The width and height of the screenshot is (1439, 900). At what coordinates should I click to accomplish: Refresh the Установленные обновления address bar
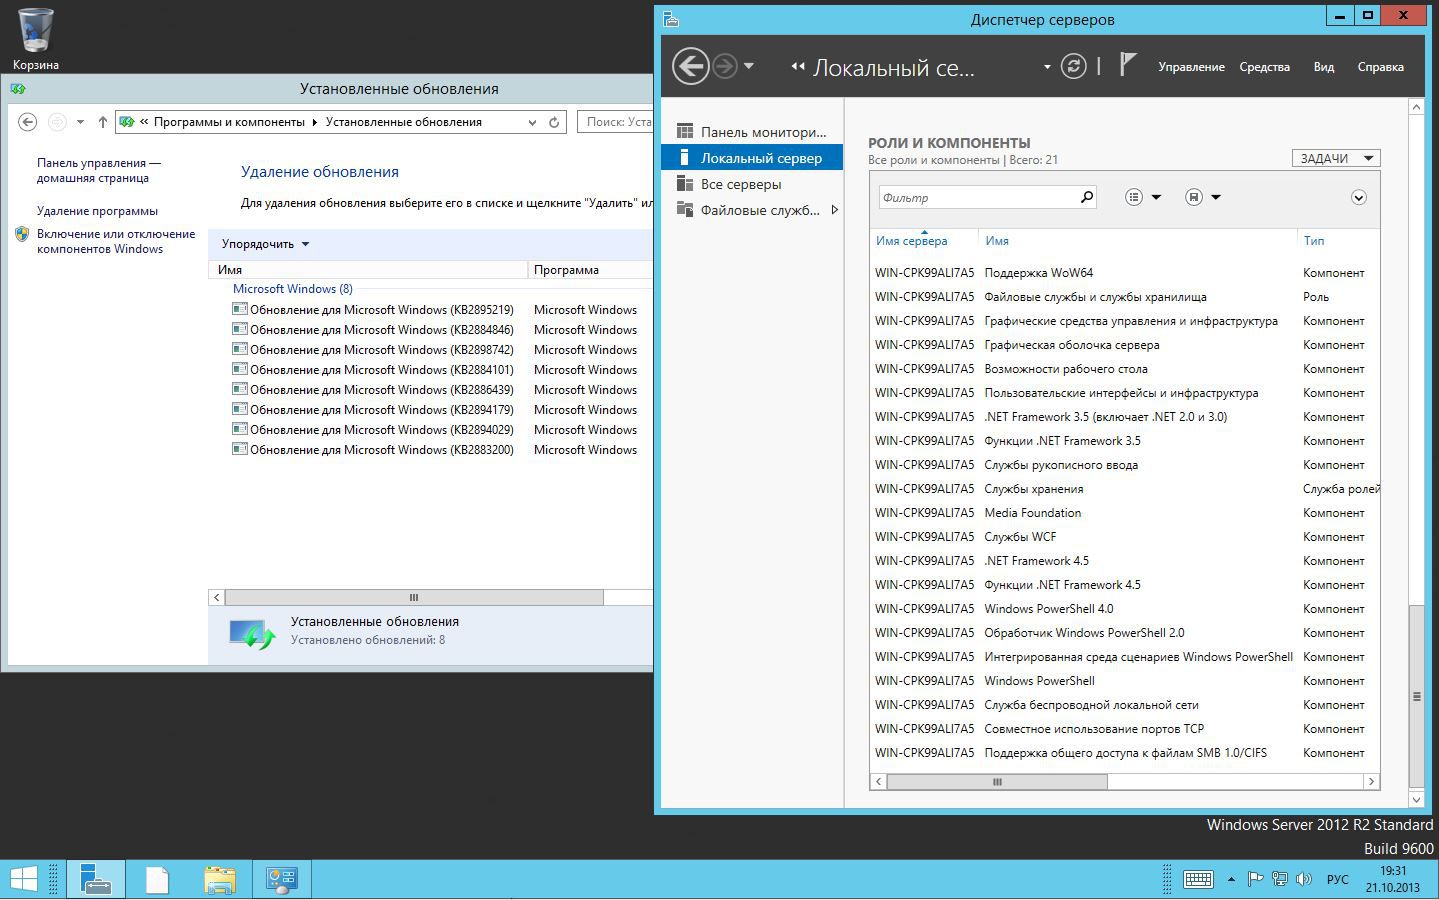554,122
